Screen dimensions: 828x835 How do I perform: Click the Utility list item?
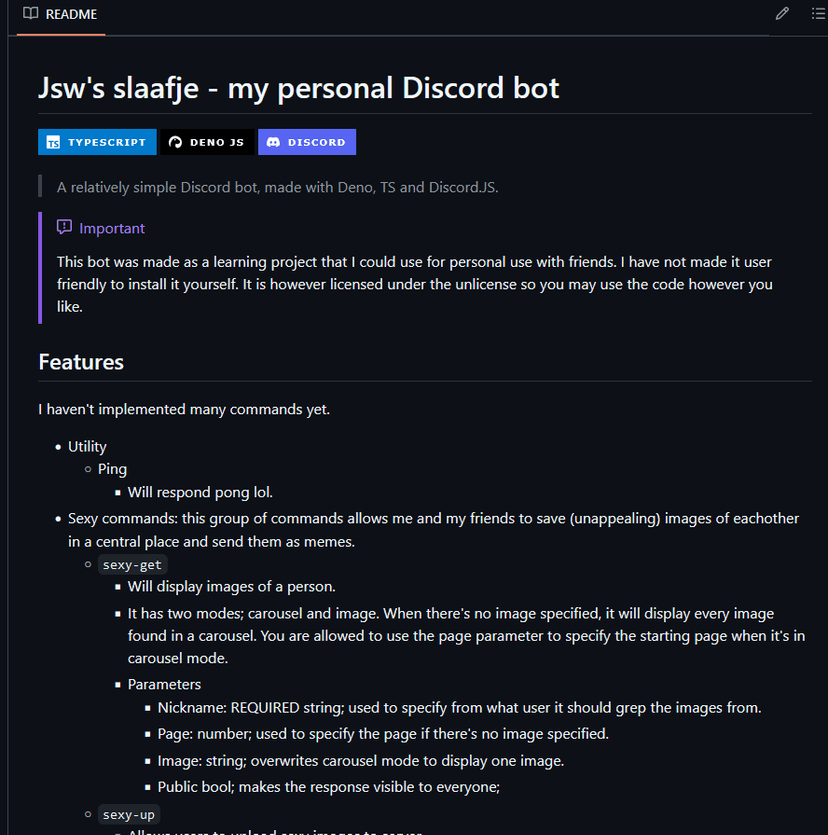[87, 446]
